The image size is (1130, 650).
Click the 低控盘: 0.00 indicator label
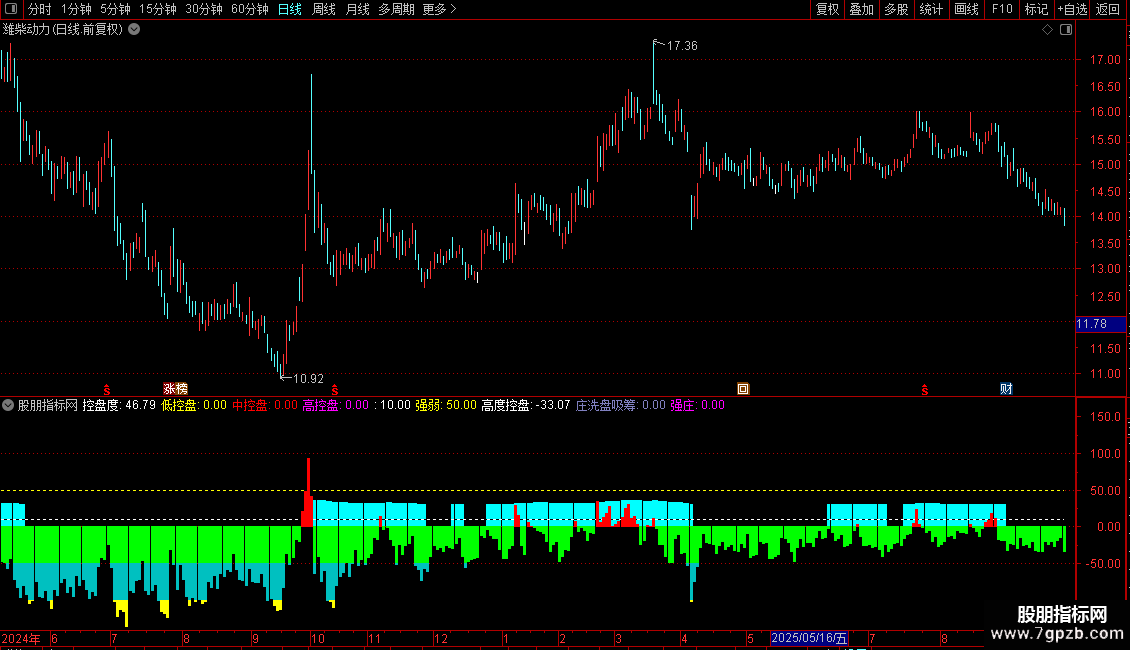point(194,405)
